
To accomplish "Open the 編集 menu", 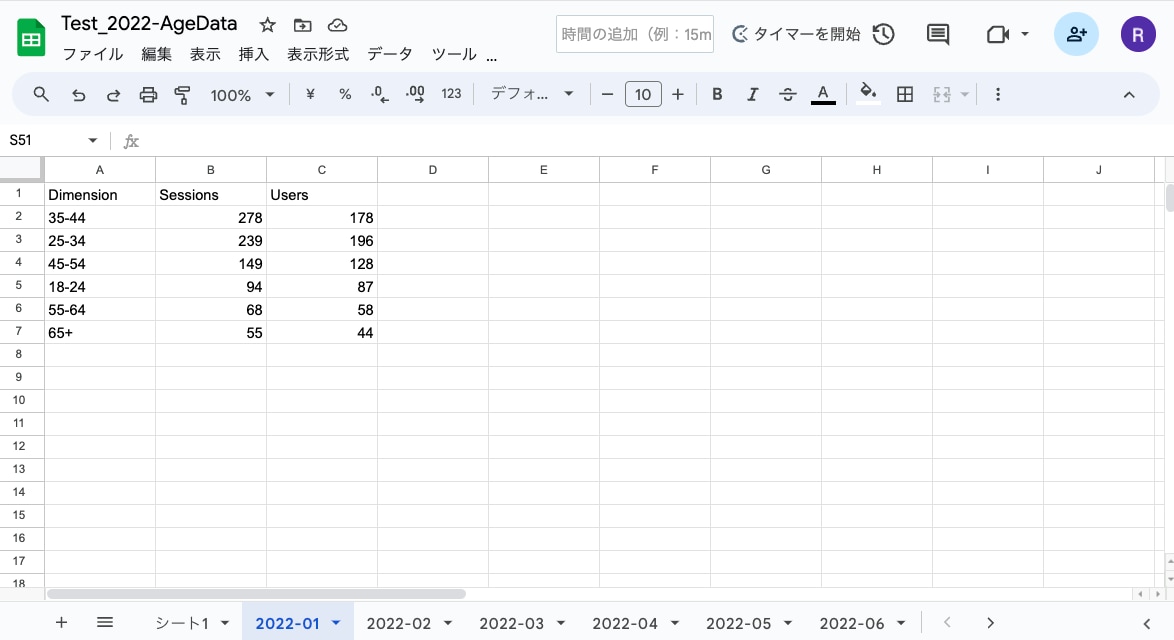I will pyautogui.click(x=156, y=54).
